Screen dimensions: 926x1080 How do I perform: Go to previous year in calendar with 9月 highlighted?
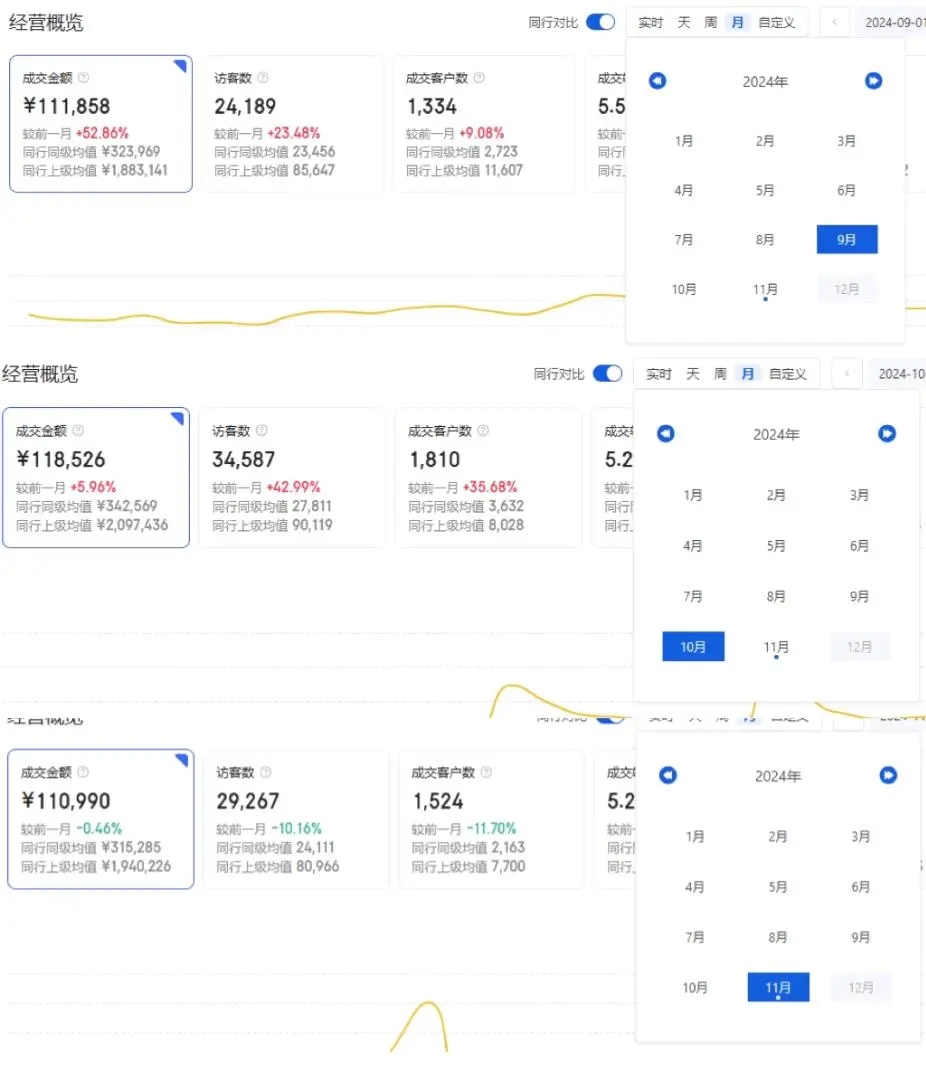[657, 81]
